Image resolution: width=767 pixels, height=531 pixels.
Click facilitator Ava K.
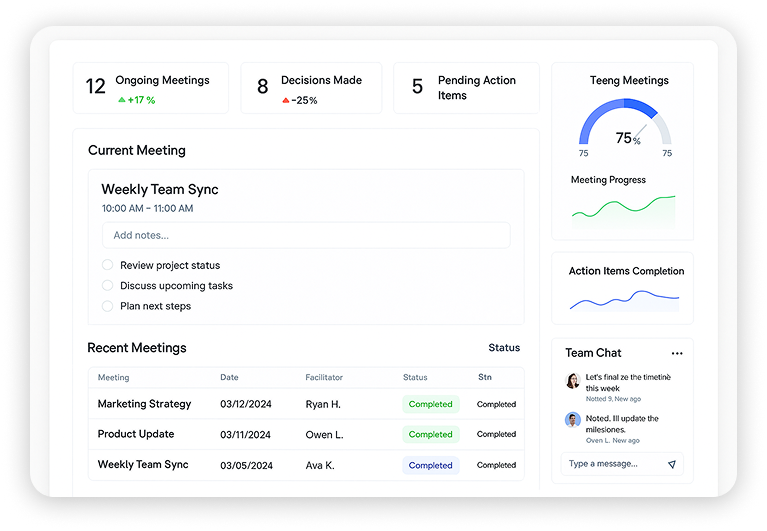click(x=320, y=465)
